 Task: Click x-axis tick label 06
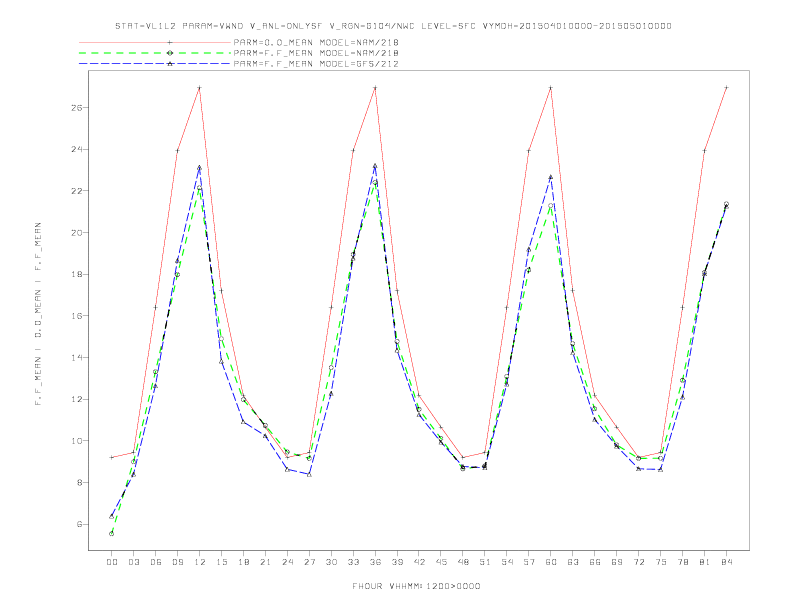156,562
